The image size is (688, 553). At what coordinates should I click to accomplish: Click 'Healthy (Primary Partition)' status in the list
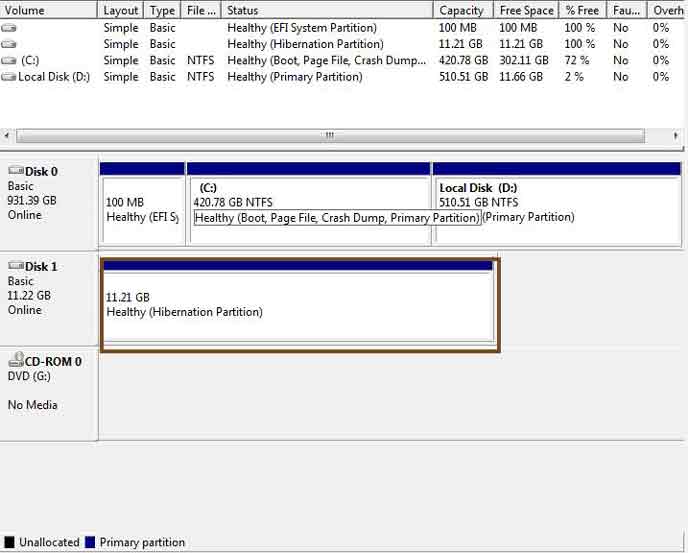pyautogui.click(x=295, y=77)
